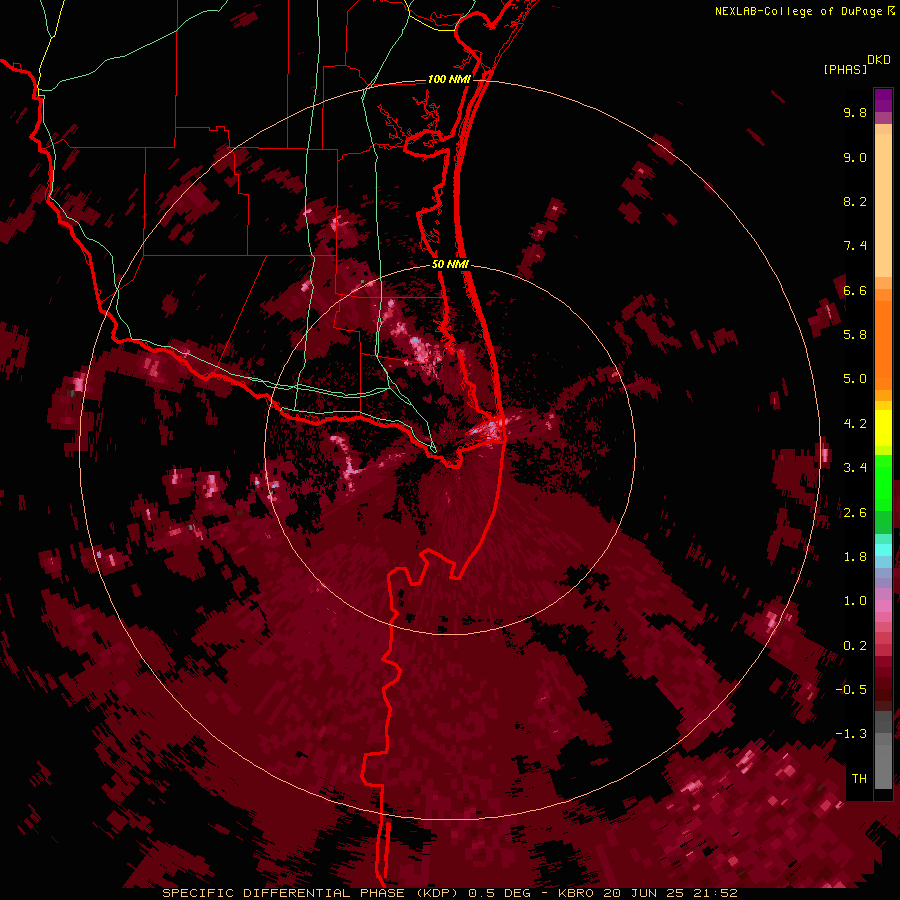
Task: Click the 6.6 value on the color scale
Action: pyautogui.click(x=855, y=290)
